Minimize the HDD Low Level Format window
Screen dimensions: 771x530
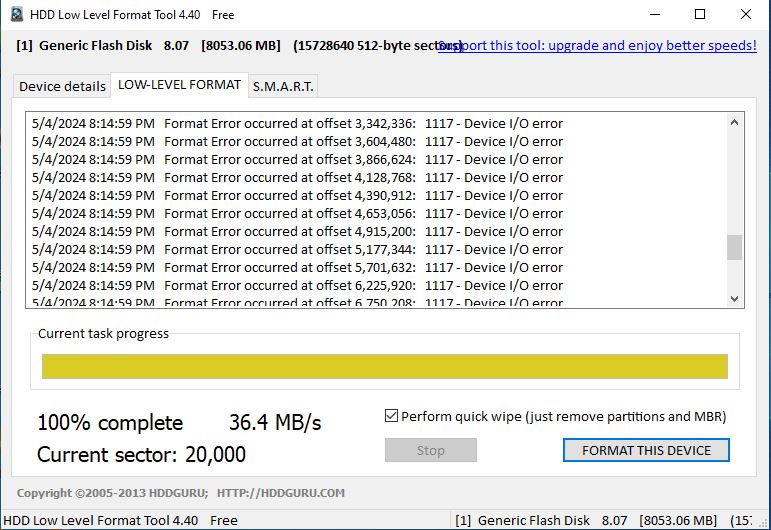pos(654,14)
